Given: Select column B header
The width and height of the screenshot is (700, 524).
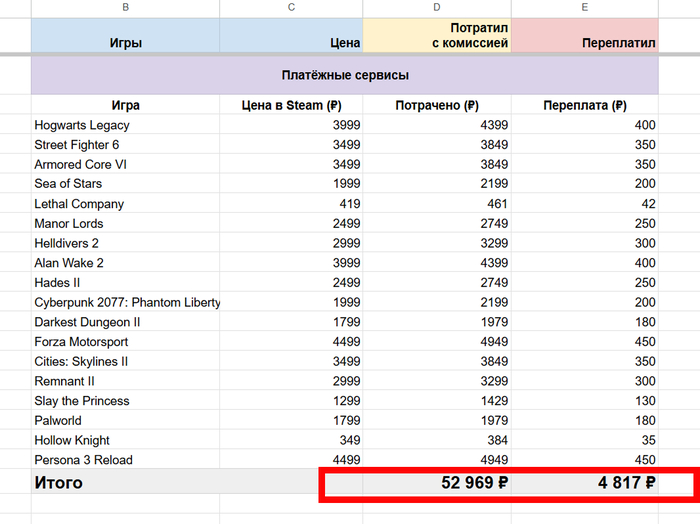Looking at the screenshot, I should (125, 8).
